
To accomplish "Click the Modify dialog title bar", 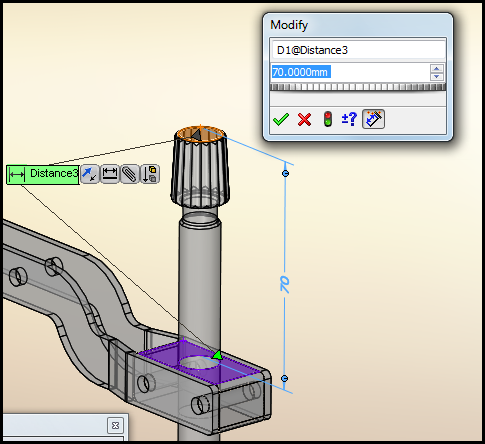I will tap(358, 25).
